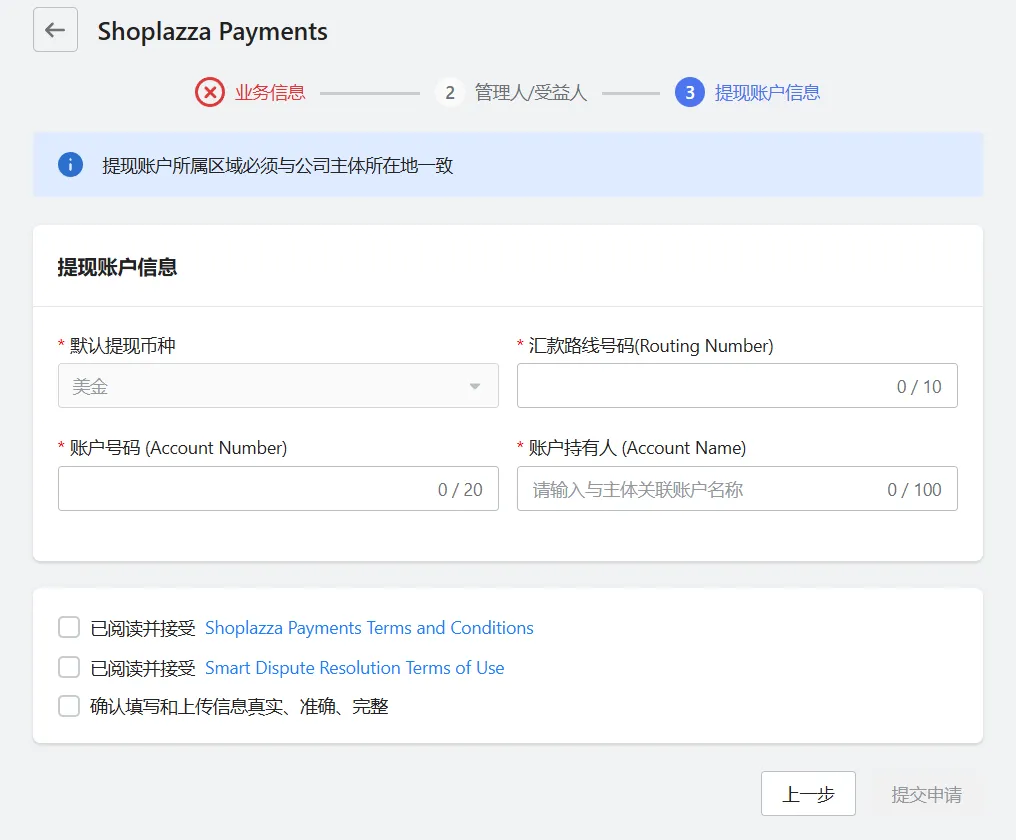Click the blue info icon in banner
Screen dimensions: 1016x840
(70, 164)
